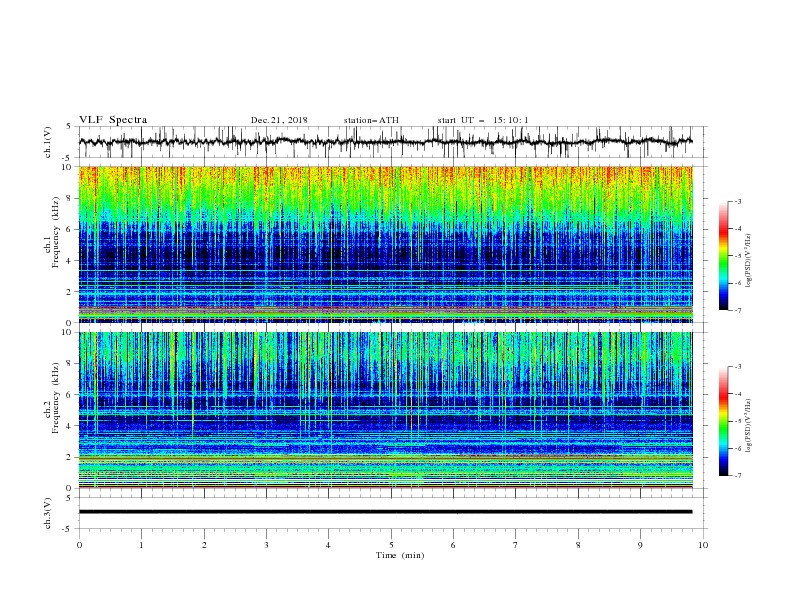792x612 pixels.
Task: Click the time axis tick label "0"
Action: (x=79, y=545)
